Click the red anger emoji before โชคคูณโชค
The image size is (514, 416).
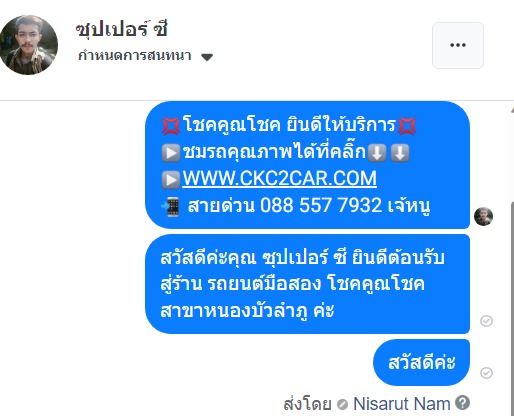pyautogui.click(x=171, y=126)
